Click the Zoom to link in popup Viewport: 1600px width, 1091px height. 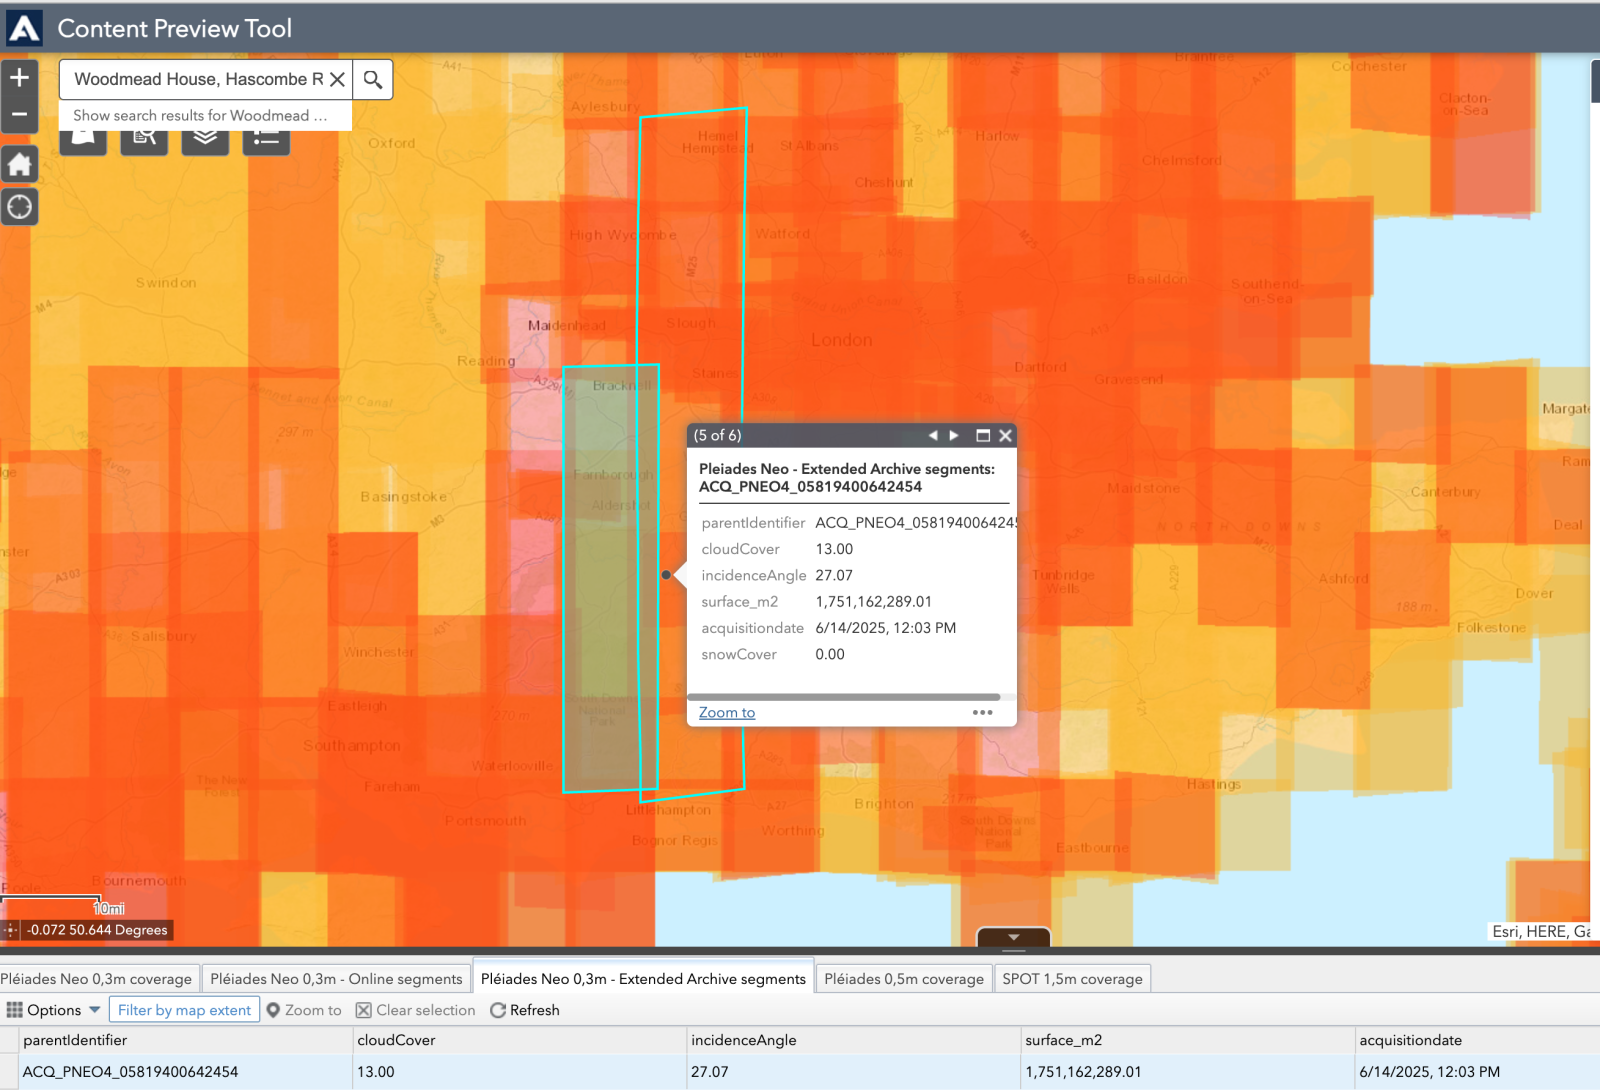pyautogui.click(x=727, y=712)
